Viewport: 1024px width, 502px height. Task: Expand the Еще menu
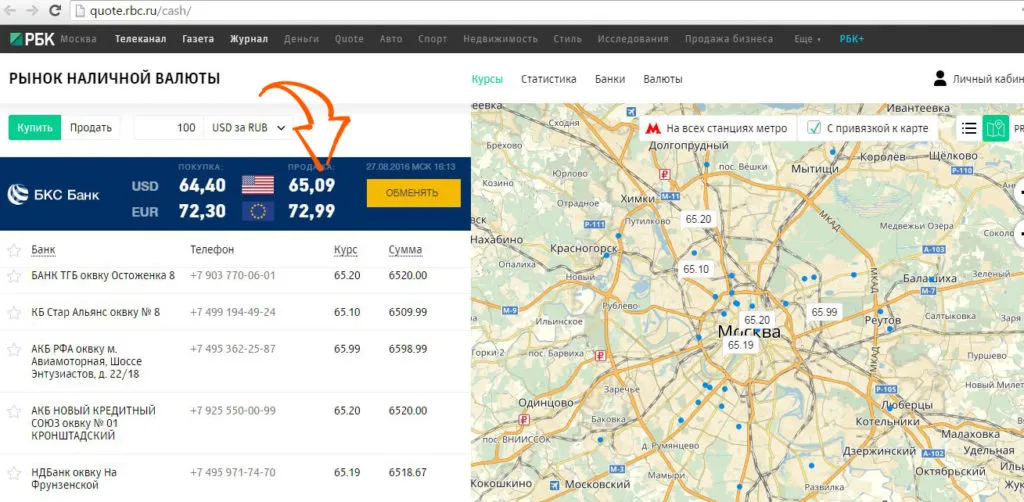[x=807, y=39]
